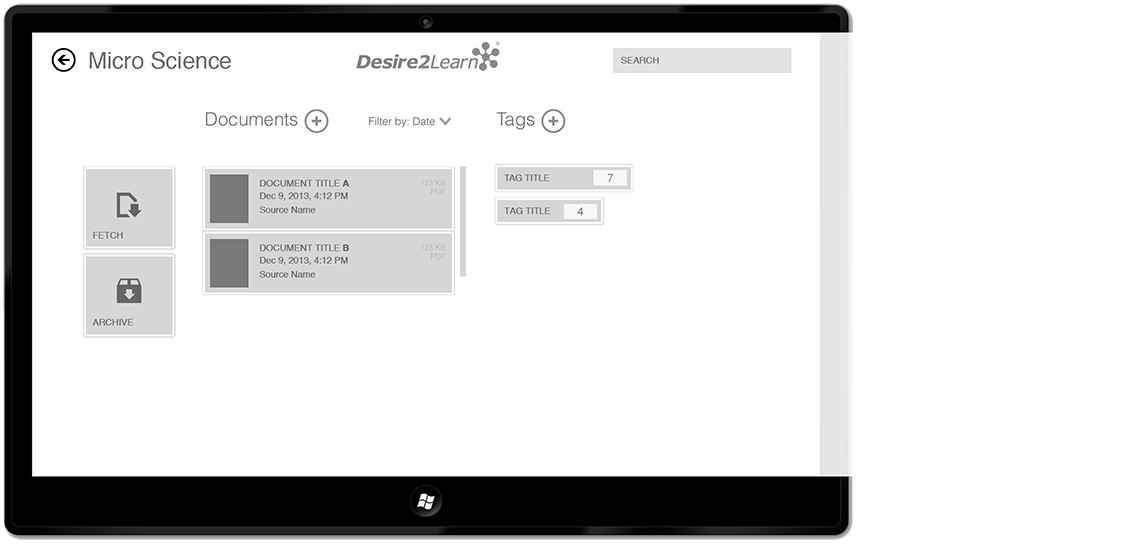Expand the chevron next to Filter by Date
The image size is (1143, 545).
pos(445,122)
